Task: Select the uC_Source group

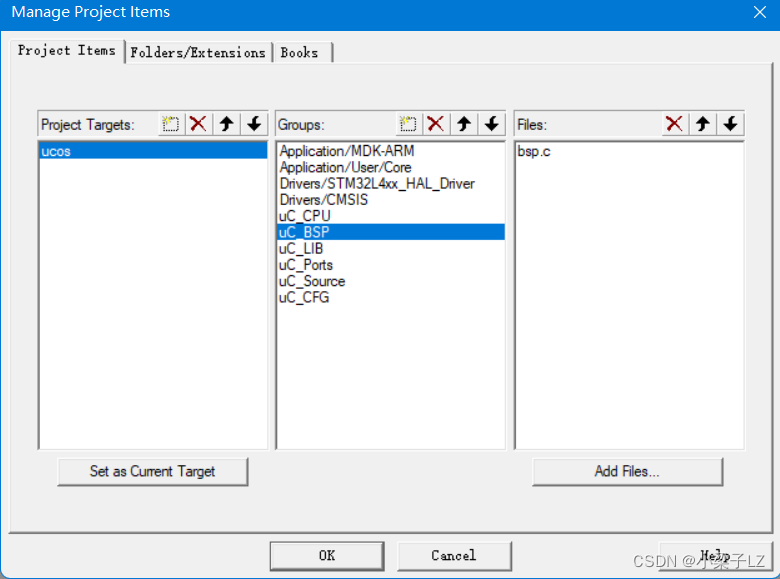Action: click(x=390, y=281)
